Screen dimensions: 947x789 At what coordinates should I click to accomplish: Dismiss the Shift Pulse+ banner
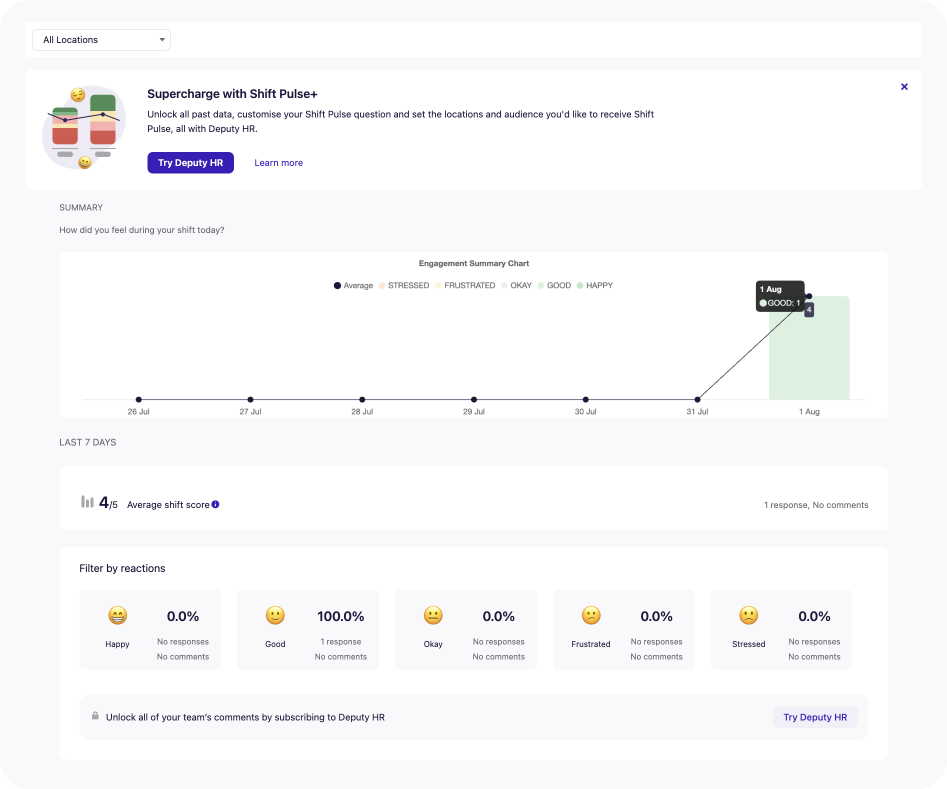904,87
